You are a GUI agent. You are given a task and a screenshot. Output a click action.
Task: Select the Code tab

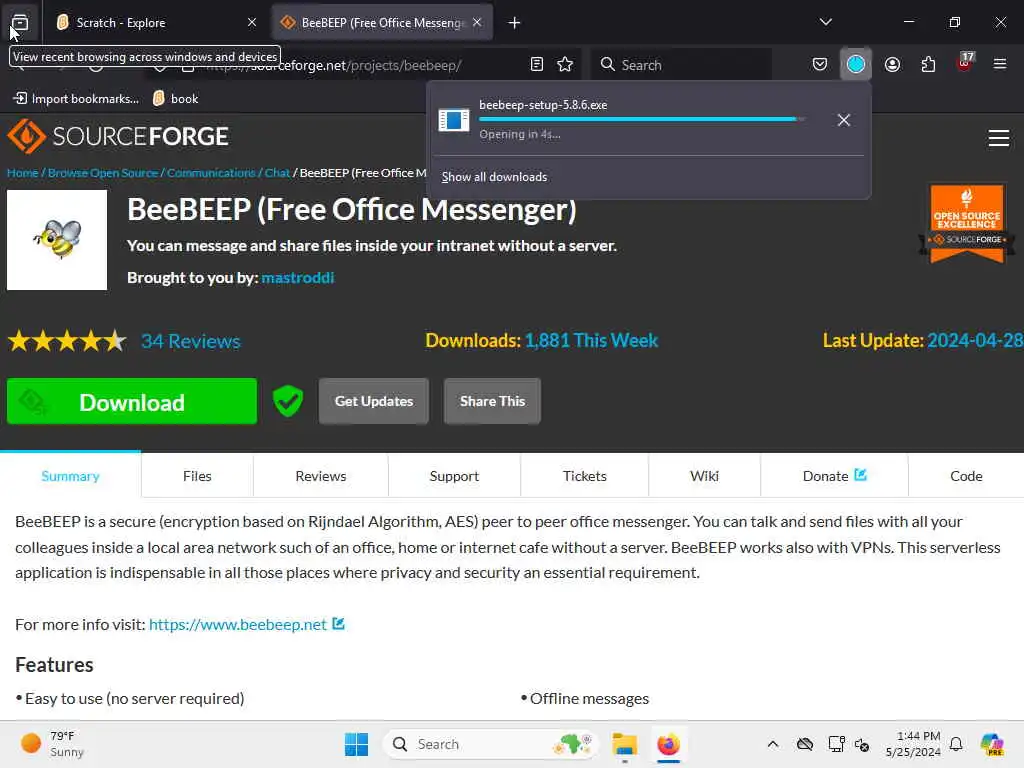tap(966, 476)
